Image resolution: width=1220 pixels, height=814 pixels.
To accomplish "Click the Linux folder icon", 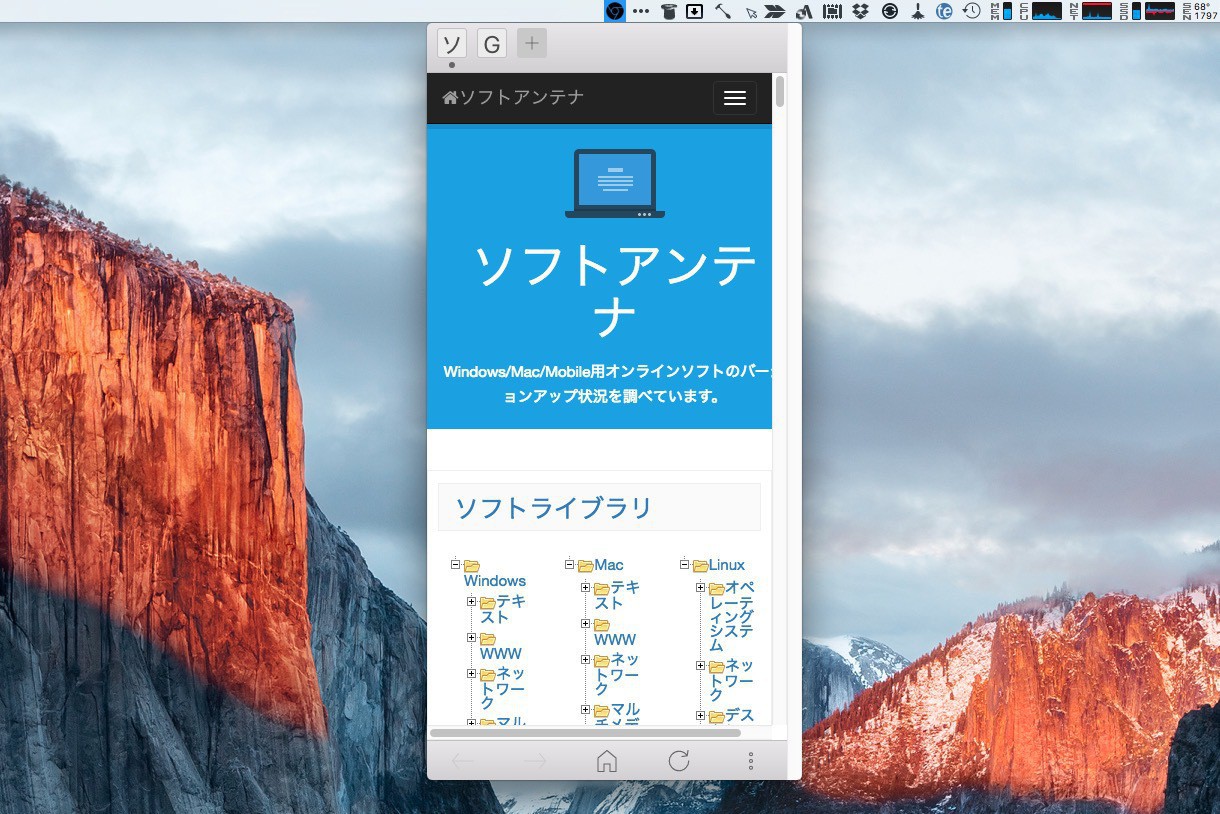I will (701, 566).
